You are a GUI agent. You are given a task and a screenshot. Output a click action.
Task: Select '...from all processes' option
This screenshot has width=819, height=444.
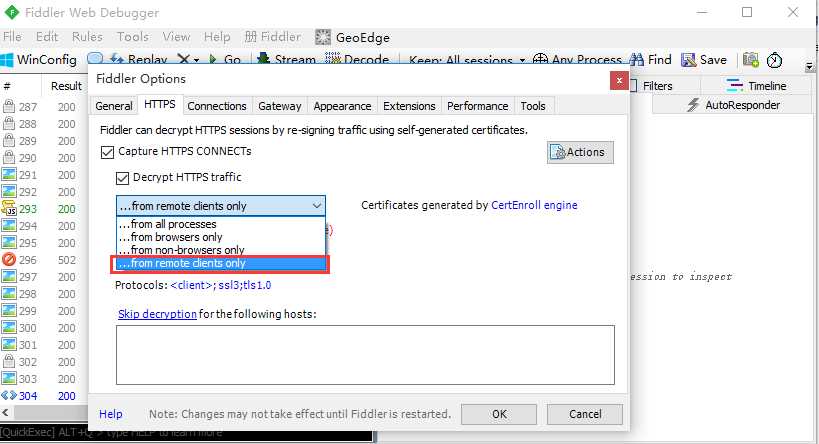pyautogui.click(x=220, y=224)
